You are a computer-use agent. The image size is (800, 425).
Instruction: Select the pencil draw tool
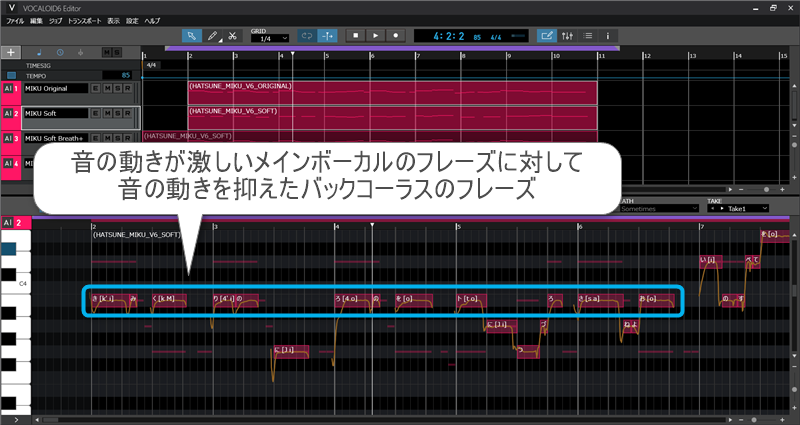[212, 36]
